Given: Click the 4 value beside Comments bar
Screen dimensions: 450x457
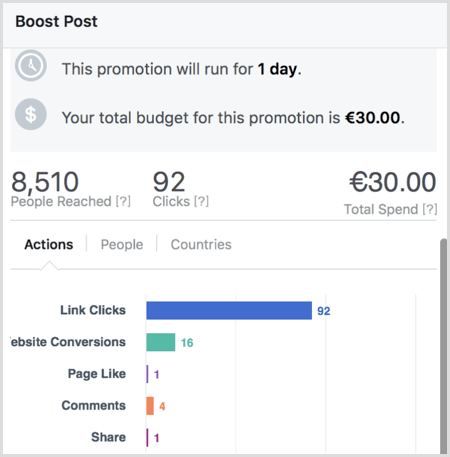Looking at the screenshot, I should pos(162,406).
